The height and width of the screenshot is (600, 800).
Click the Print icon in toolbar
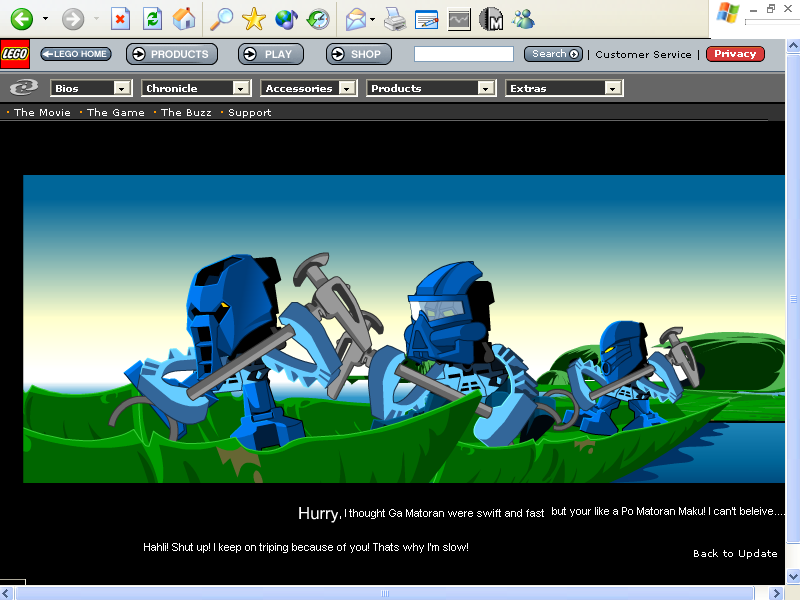click(x=395, y=19)
